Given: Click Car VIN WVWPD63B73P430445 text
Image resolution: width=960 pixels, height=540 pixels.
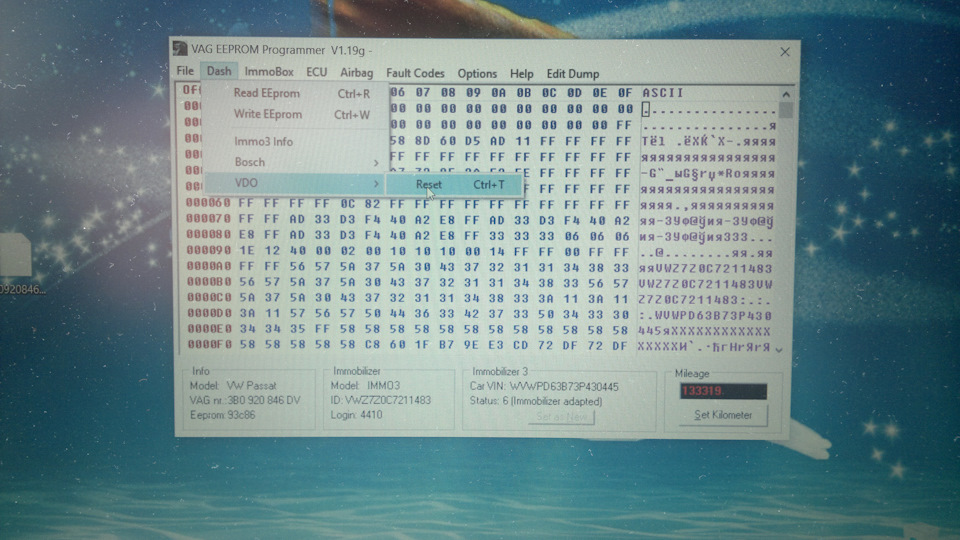Looking at the screenshot, I should 544,387.
